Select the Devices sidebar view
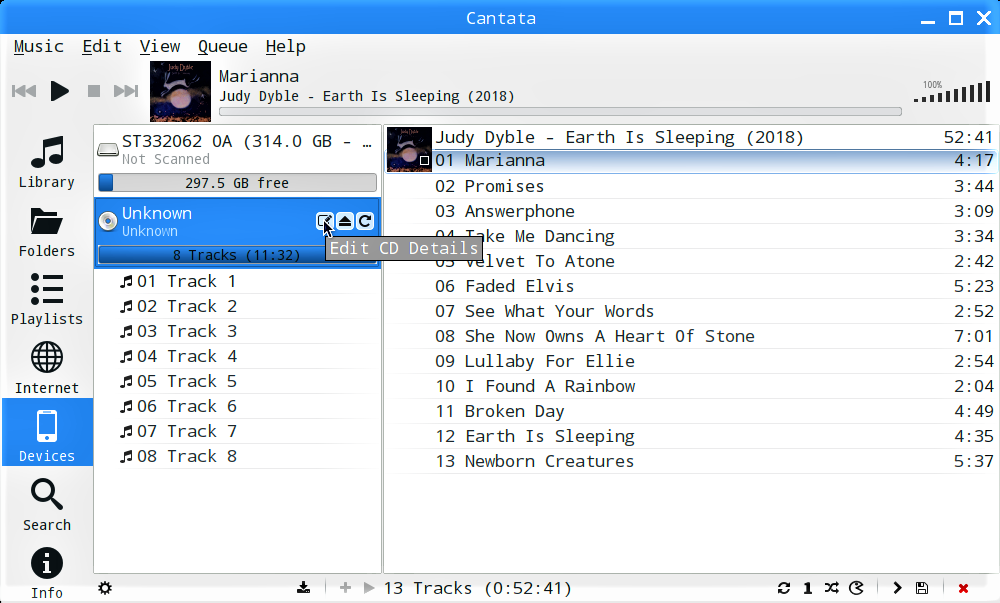 click(x=47, y=432)
